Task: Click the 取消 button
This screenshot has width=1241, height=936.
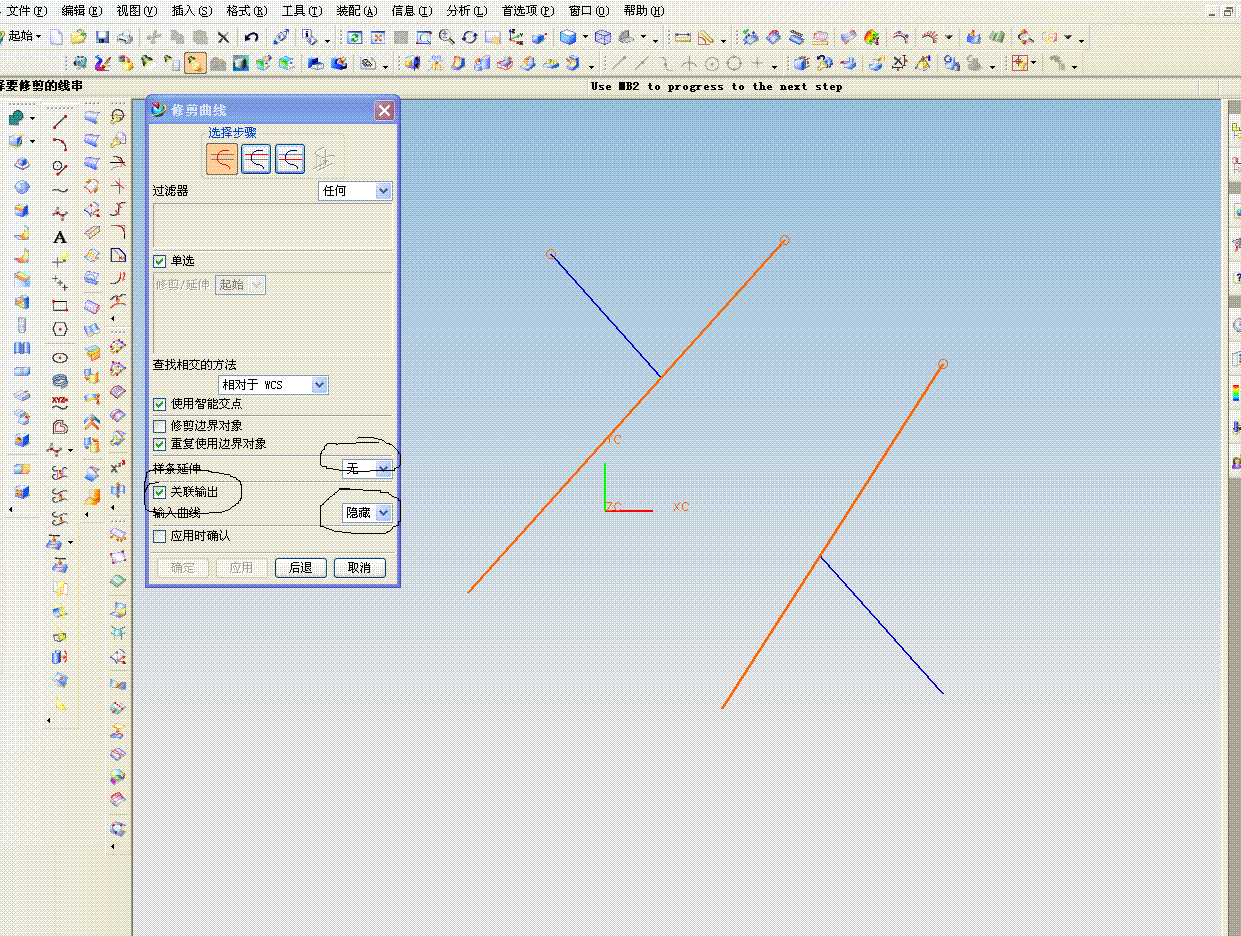Action: click(359, 568)
